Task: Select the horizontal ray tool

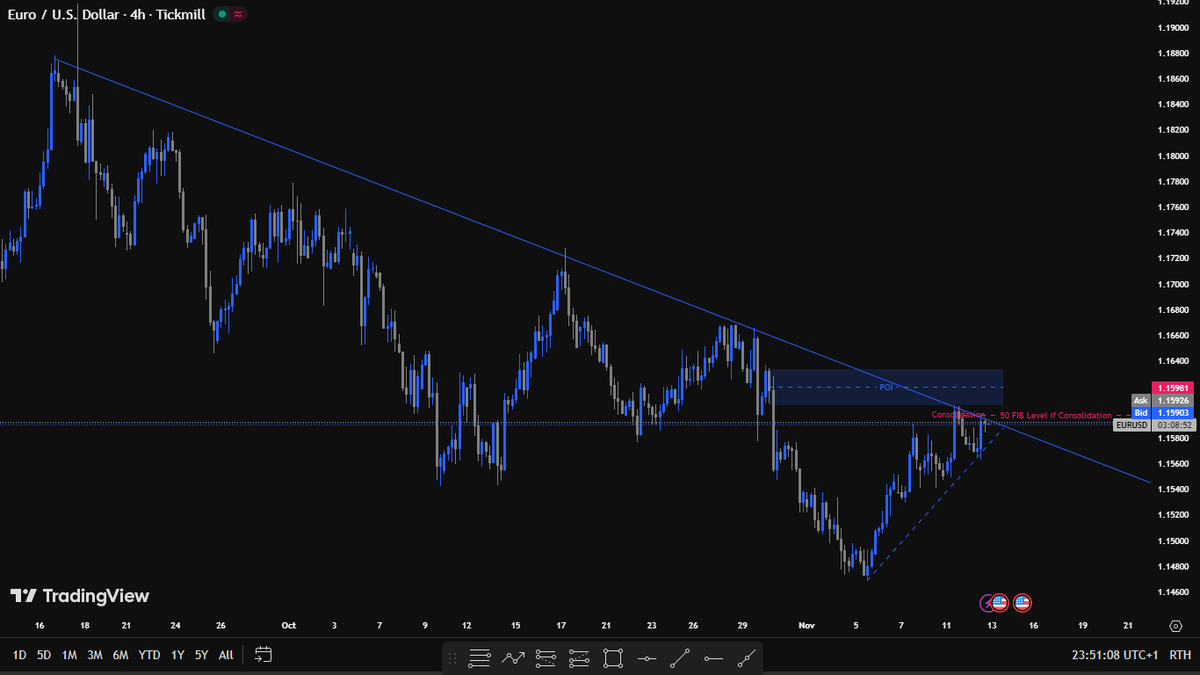Action: pyautogui.click(x=713, y=658)
